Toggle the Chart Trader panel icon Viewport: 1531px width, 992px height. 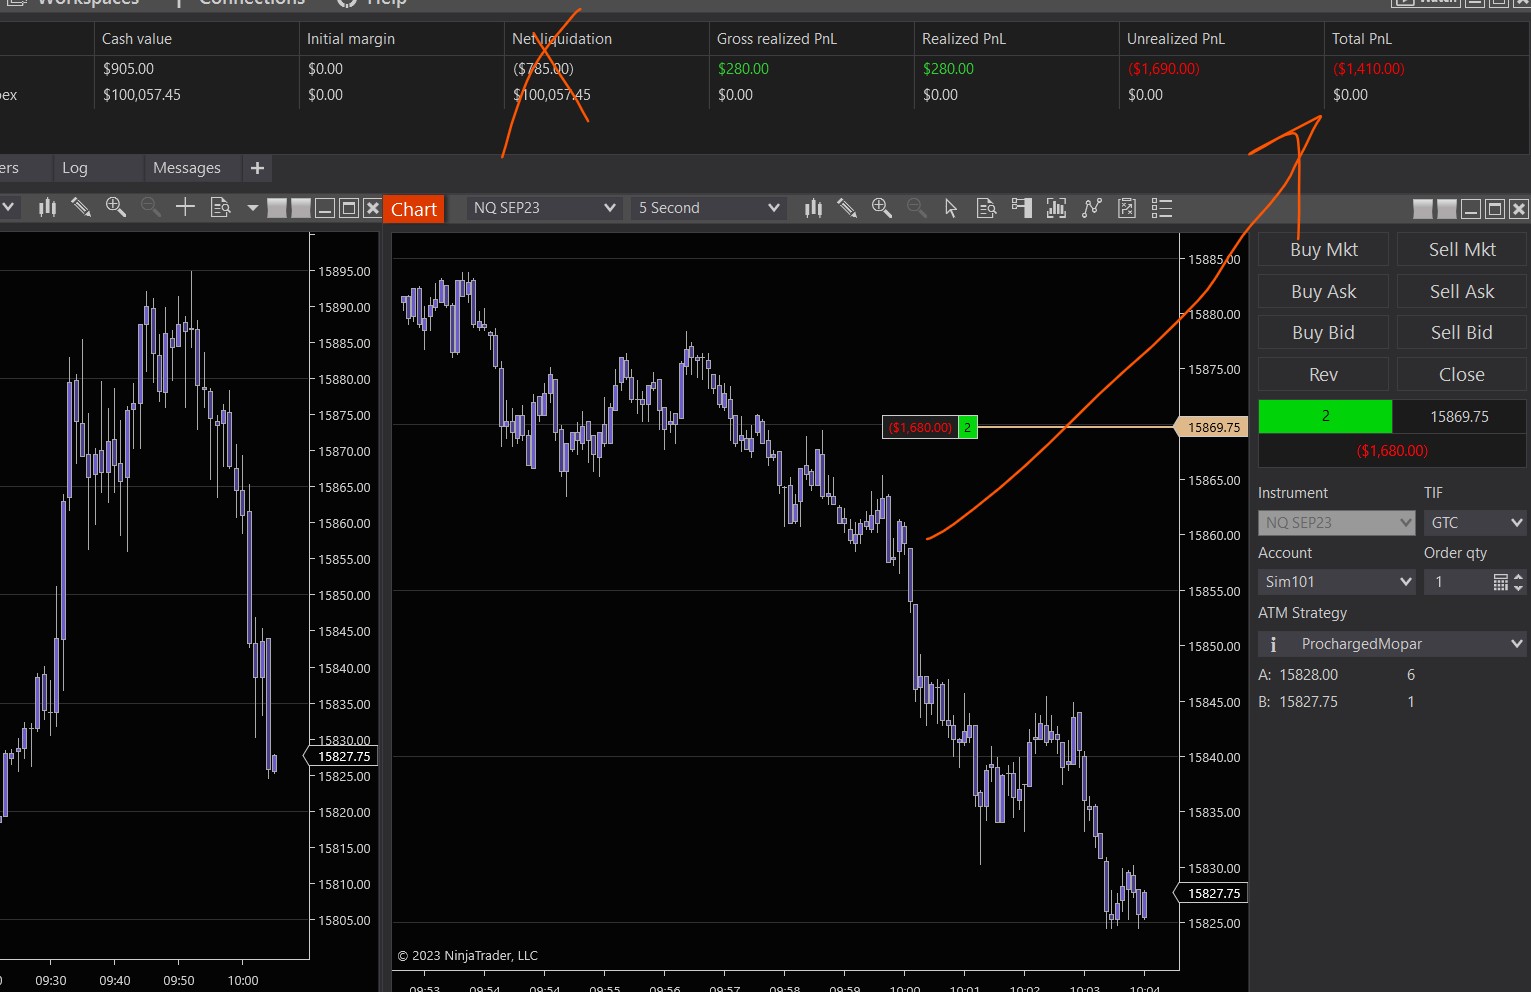coord(1021,208)
